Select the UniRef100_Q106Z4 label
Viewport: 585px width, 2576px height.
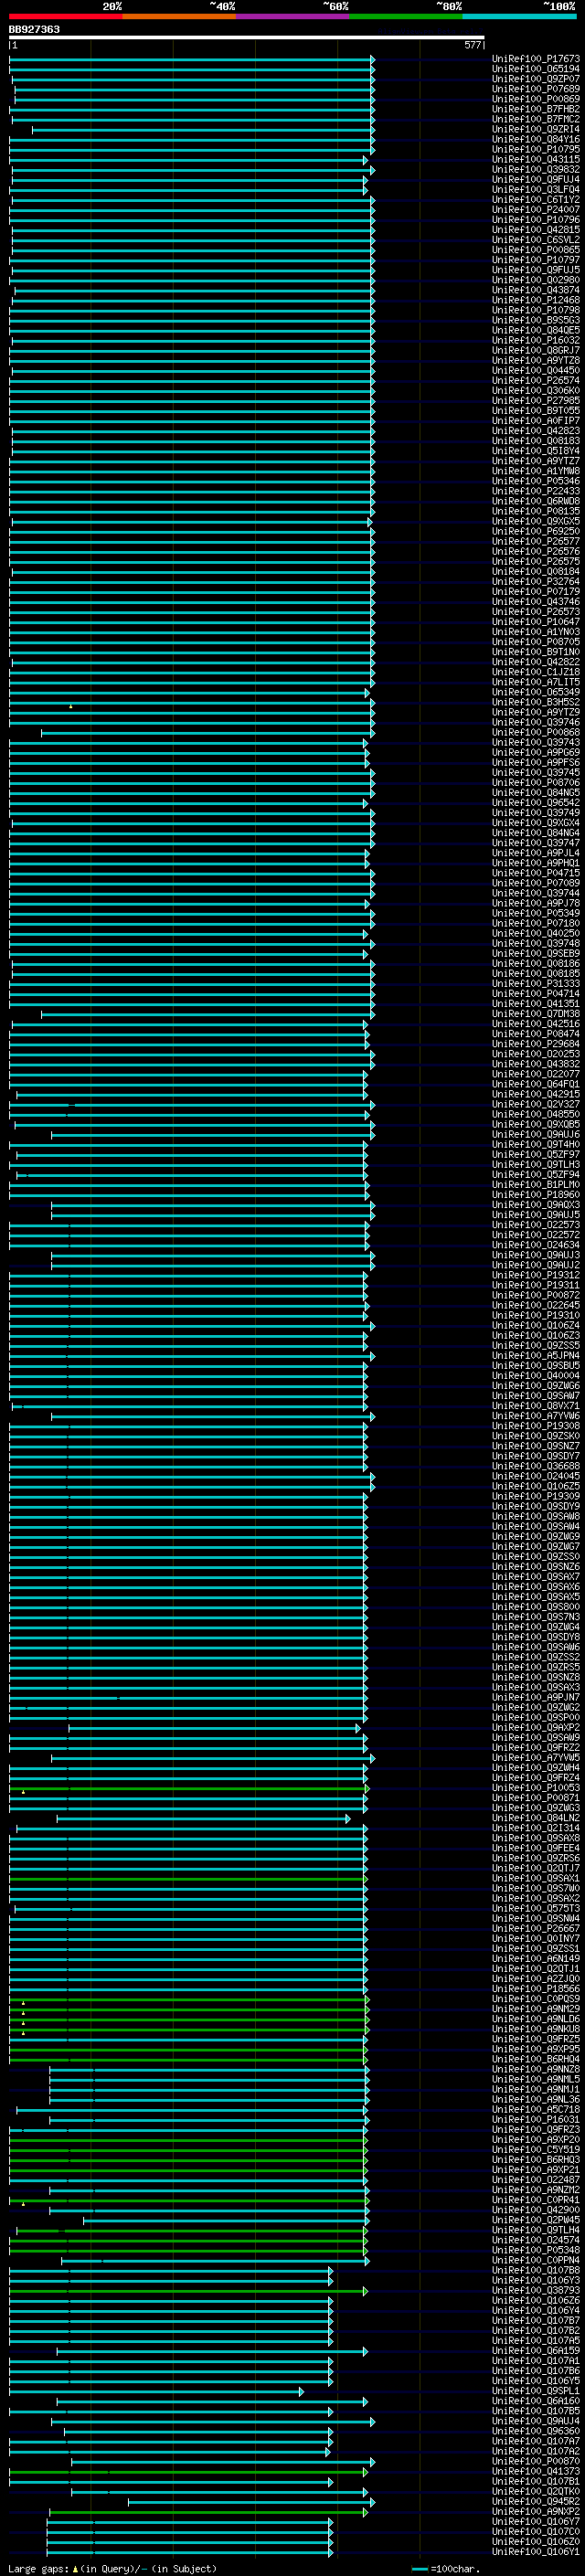pyautogui.click(x=536, y=1325)
